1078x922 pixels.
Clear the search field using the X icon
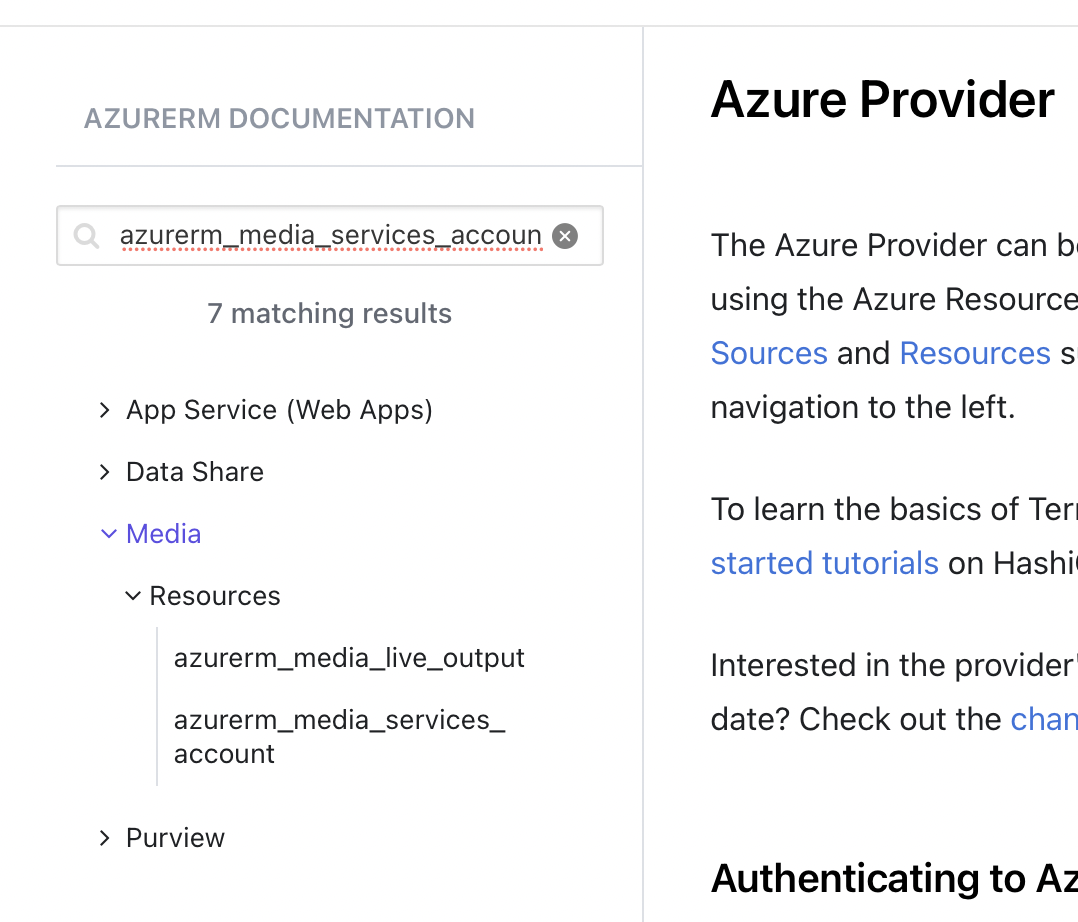pos(564,235)
